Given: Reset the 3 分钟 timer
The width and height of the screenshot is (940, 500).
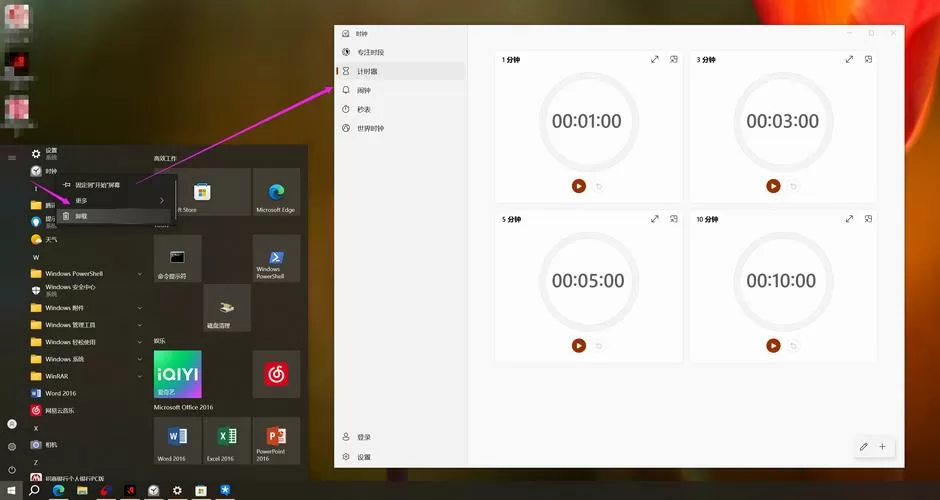Looking at the screenshot, I should (793, 186).
